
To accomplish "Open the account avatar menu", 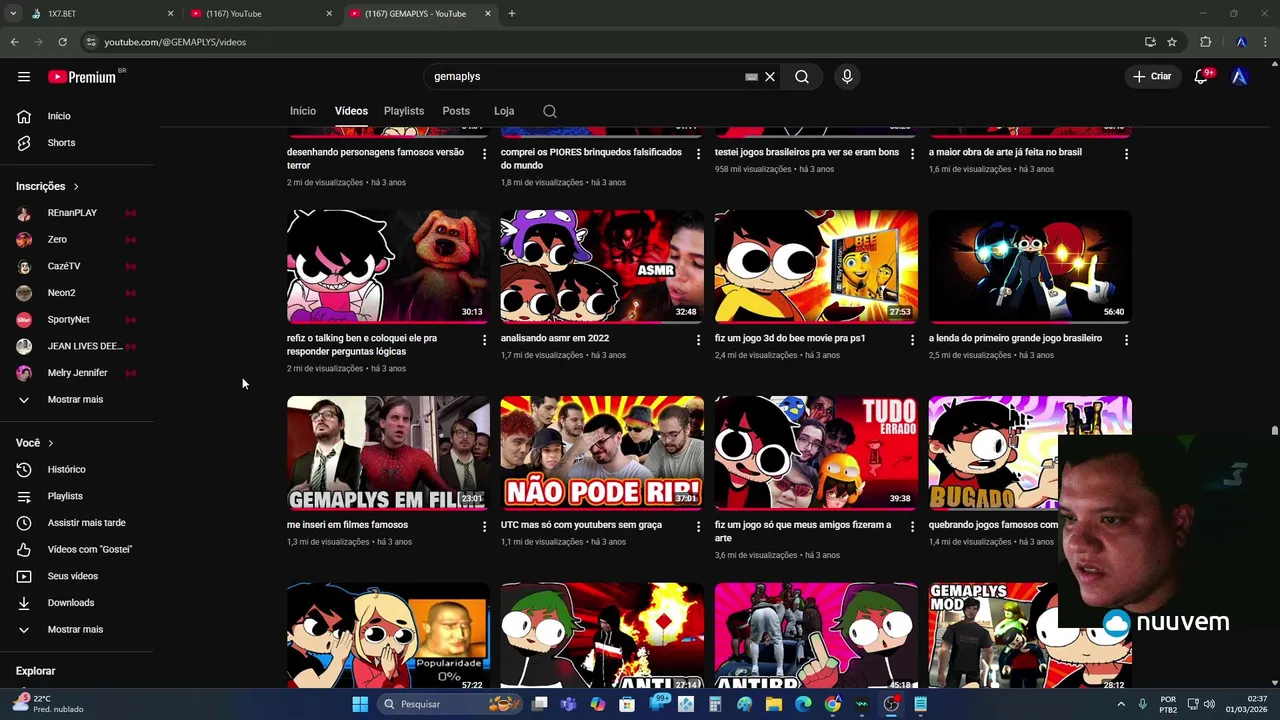I will tap(1240, 76).
